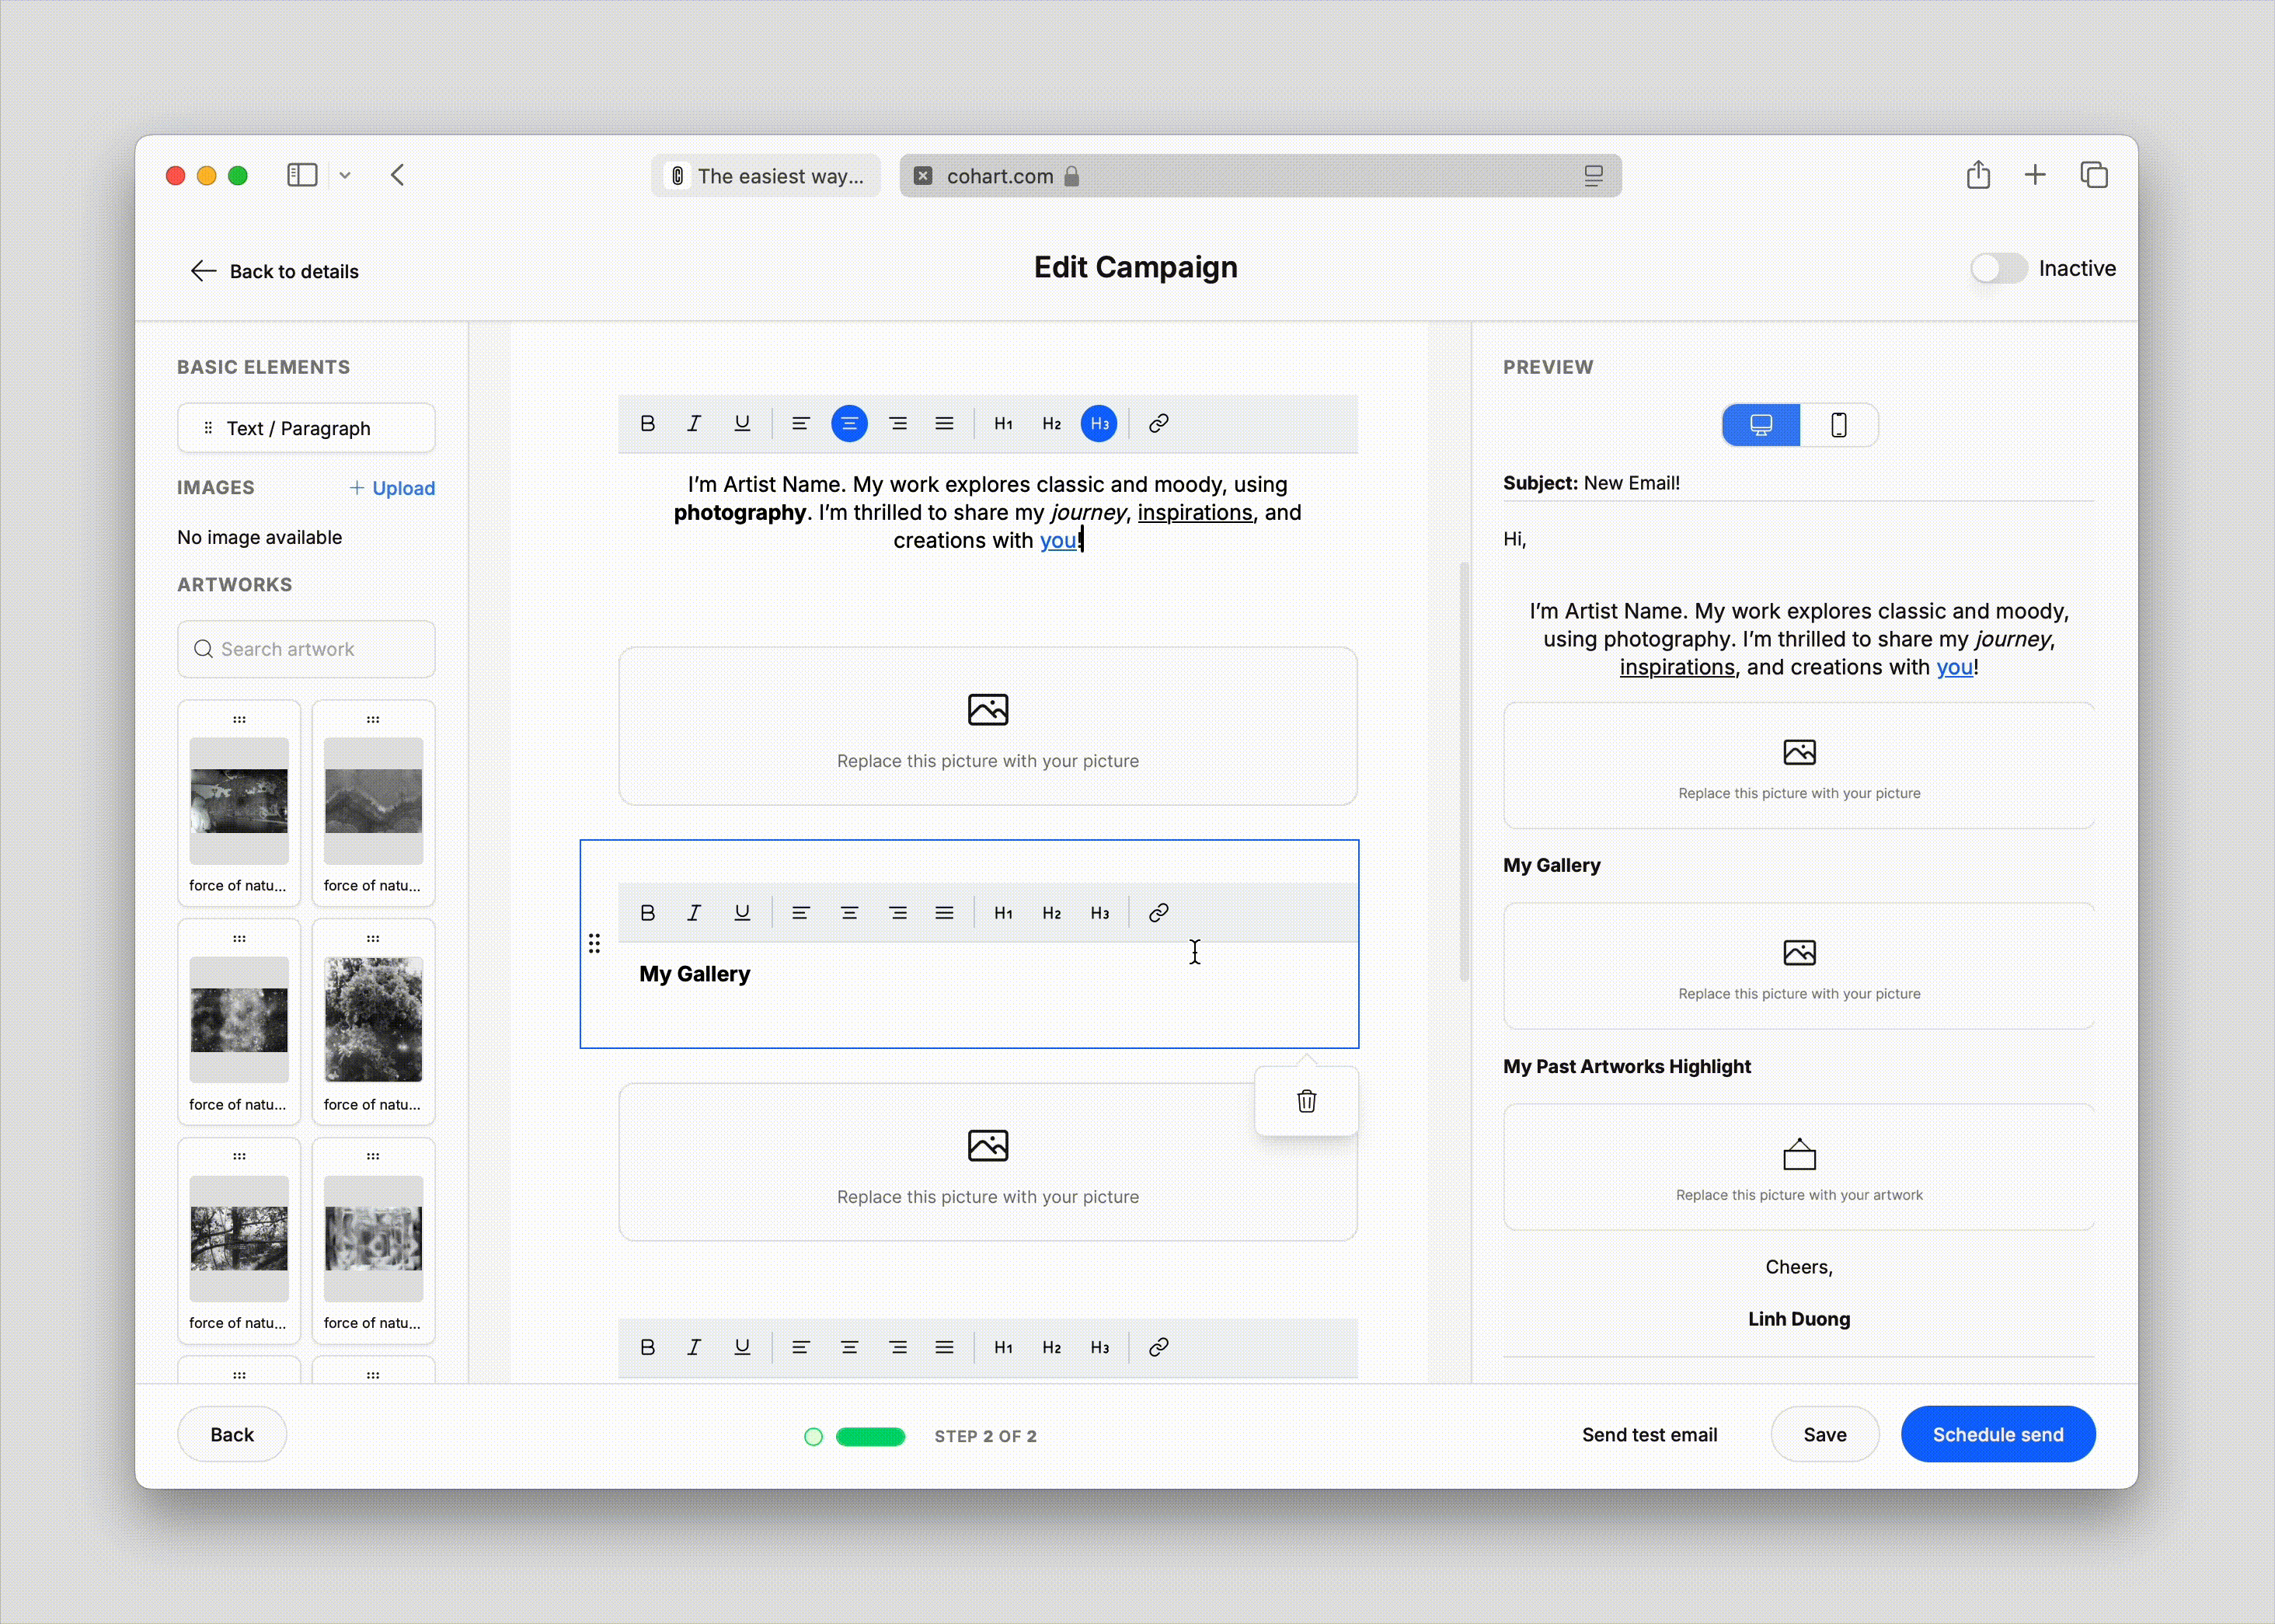Viewport: 2275px width, 1624px height.
Task: Click the 'you' hyperlink in editor
Action: click(x=1058, y=541)
